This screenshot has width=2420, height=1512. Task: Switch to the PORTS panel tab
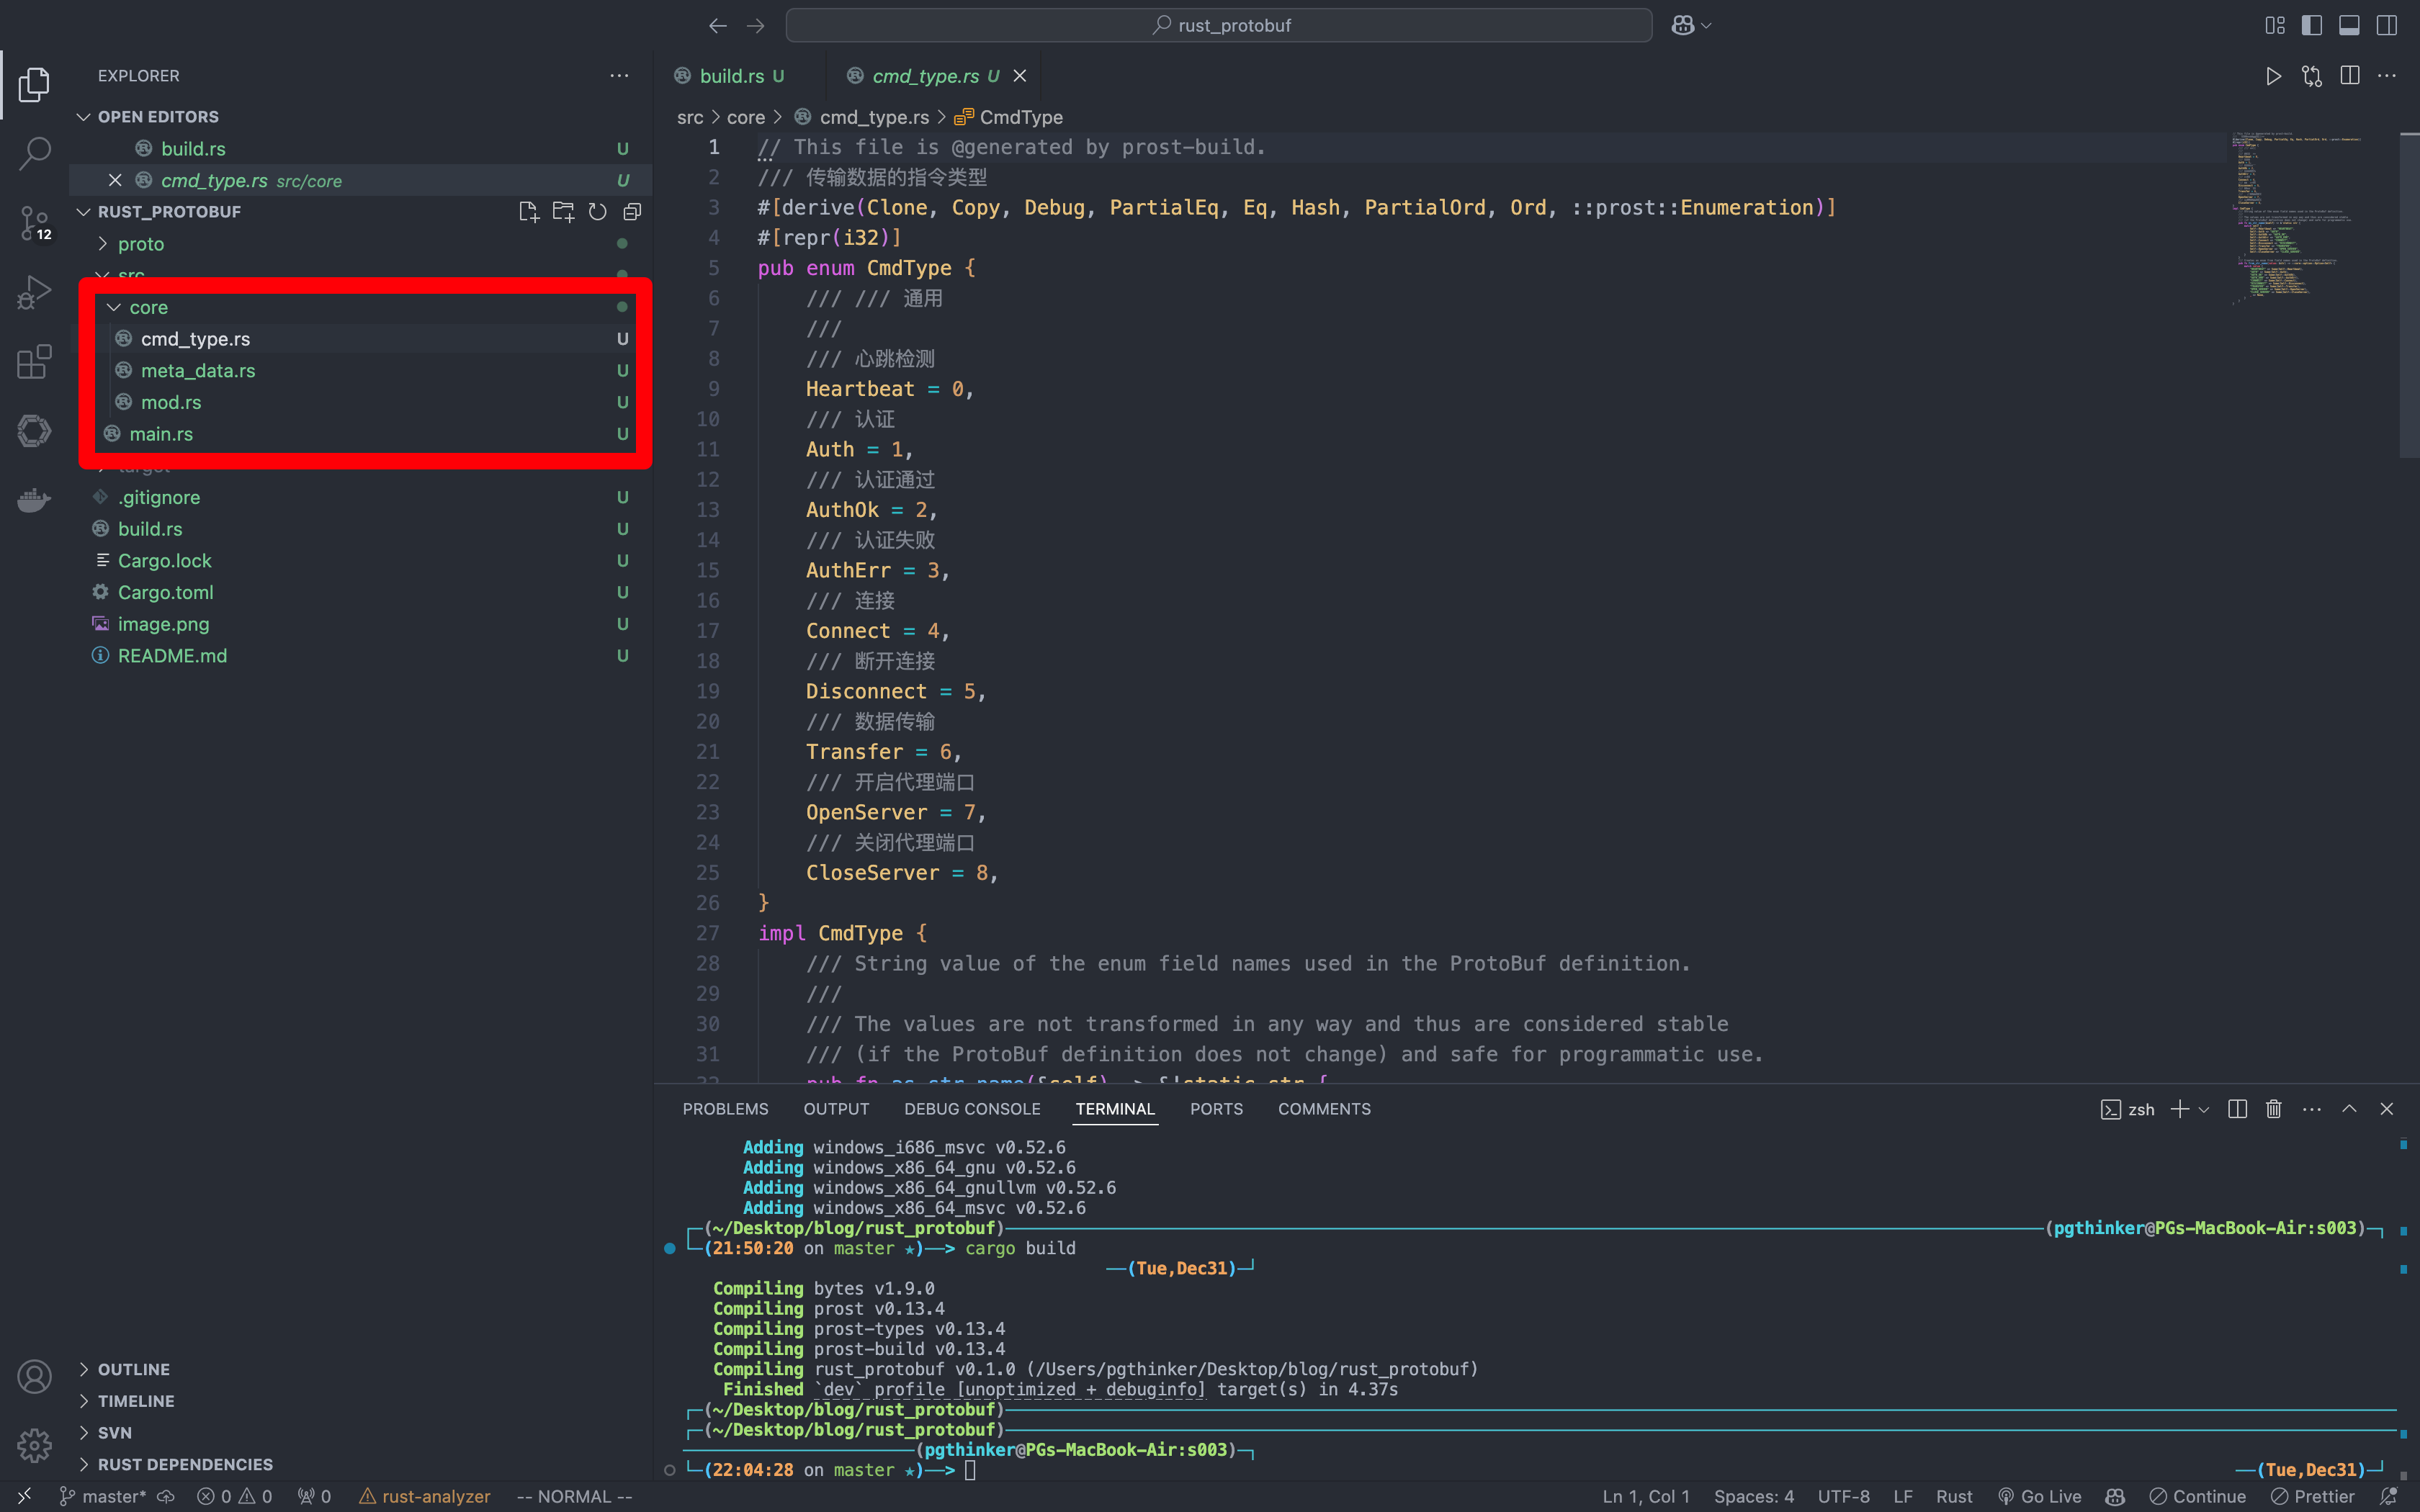click(x=1216, y=1109)
